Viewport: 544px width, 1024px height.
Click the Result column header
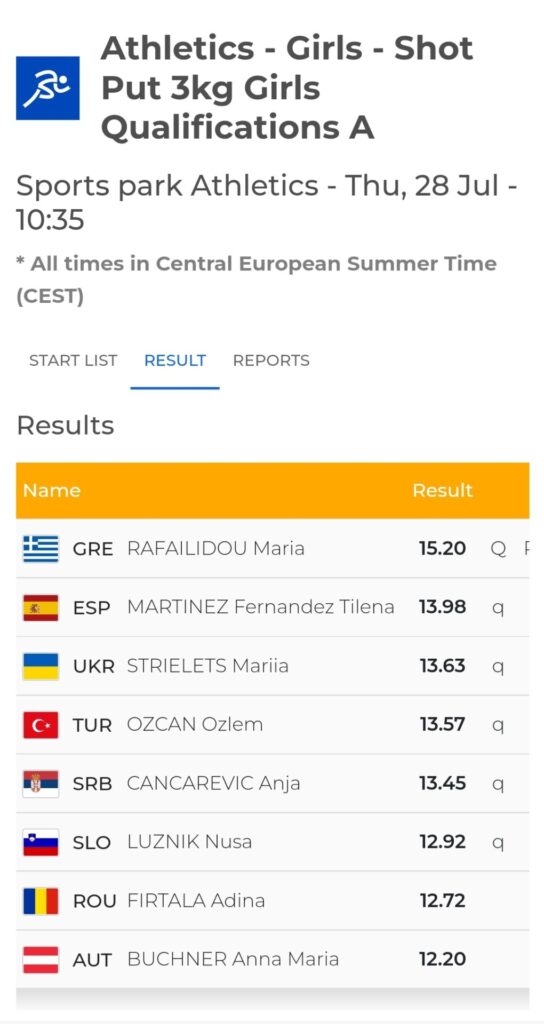442,490
